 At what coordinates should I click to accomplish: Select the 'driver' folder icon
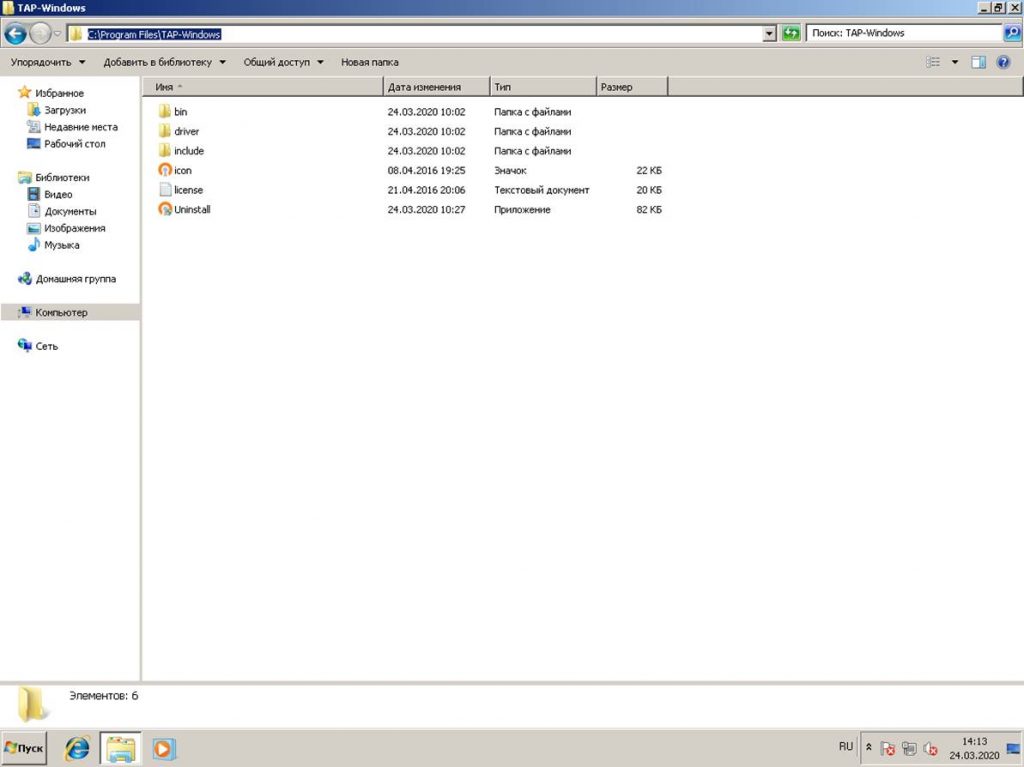point(165,131)
